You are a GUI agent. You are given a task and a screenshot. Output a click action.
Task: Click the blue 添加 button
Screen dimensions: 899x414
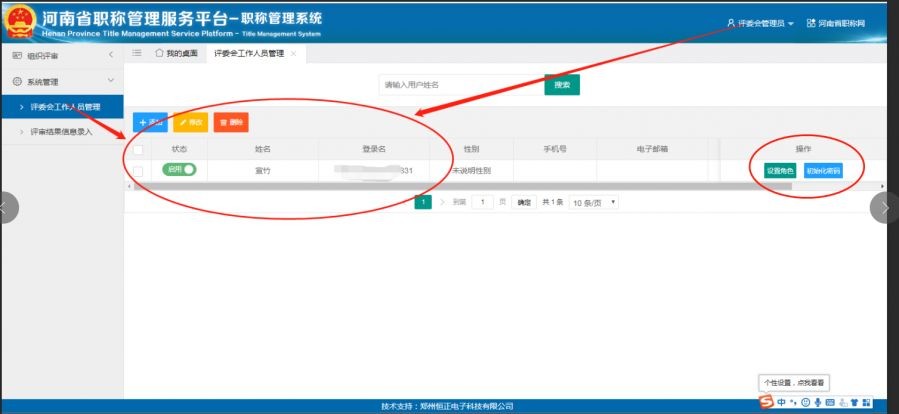[150, 122]
